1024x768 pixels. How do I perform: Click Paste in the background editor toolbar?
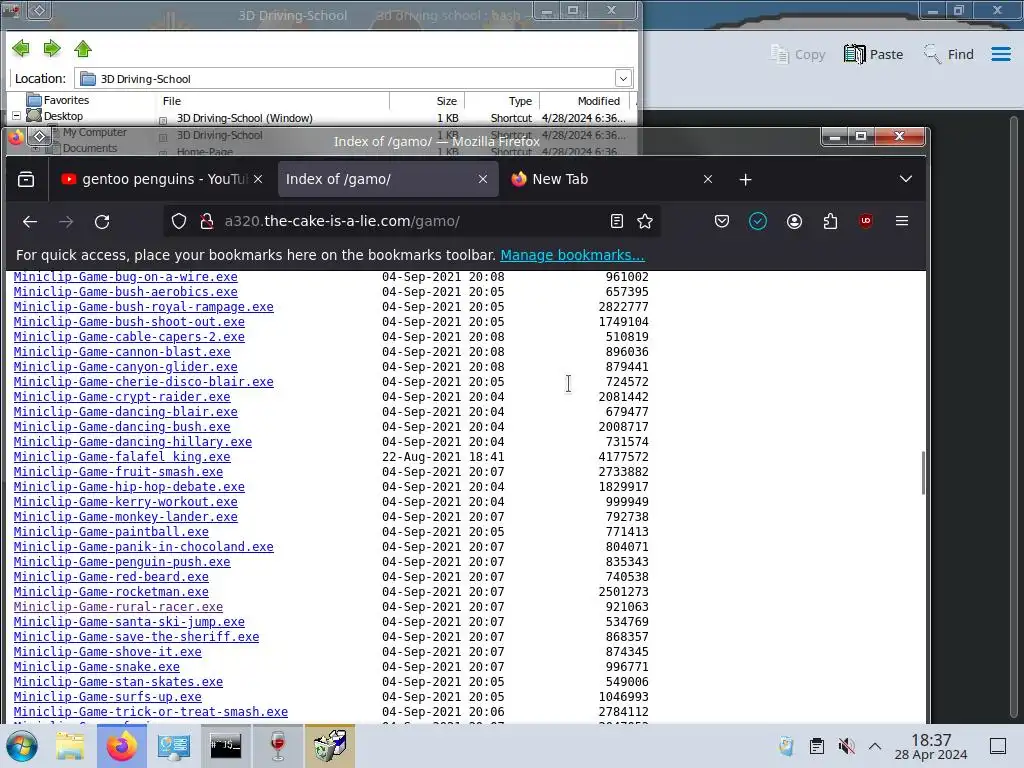(x=873, y=54)
